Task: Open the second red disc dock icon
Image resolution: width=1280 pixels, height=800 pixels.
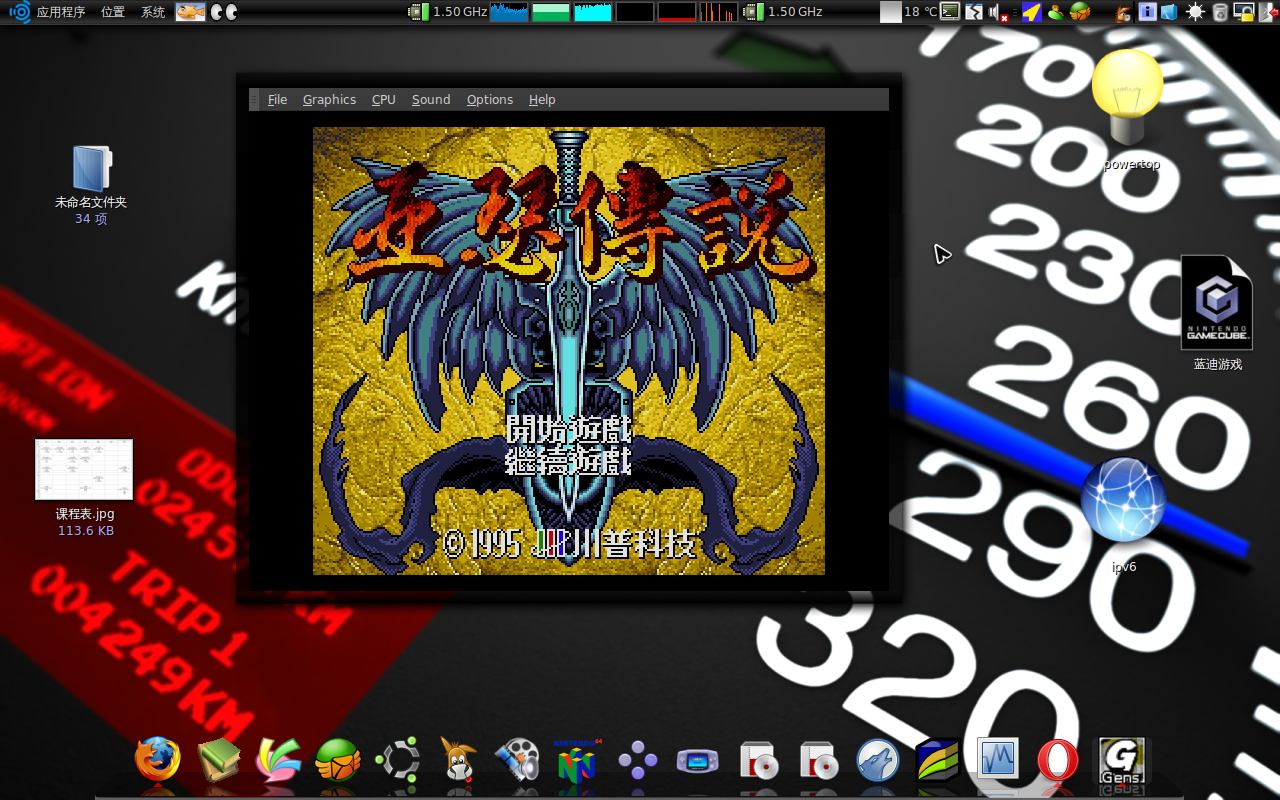Action: click(x=819, y=761)
